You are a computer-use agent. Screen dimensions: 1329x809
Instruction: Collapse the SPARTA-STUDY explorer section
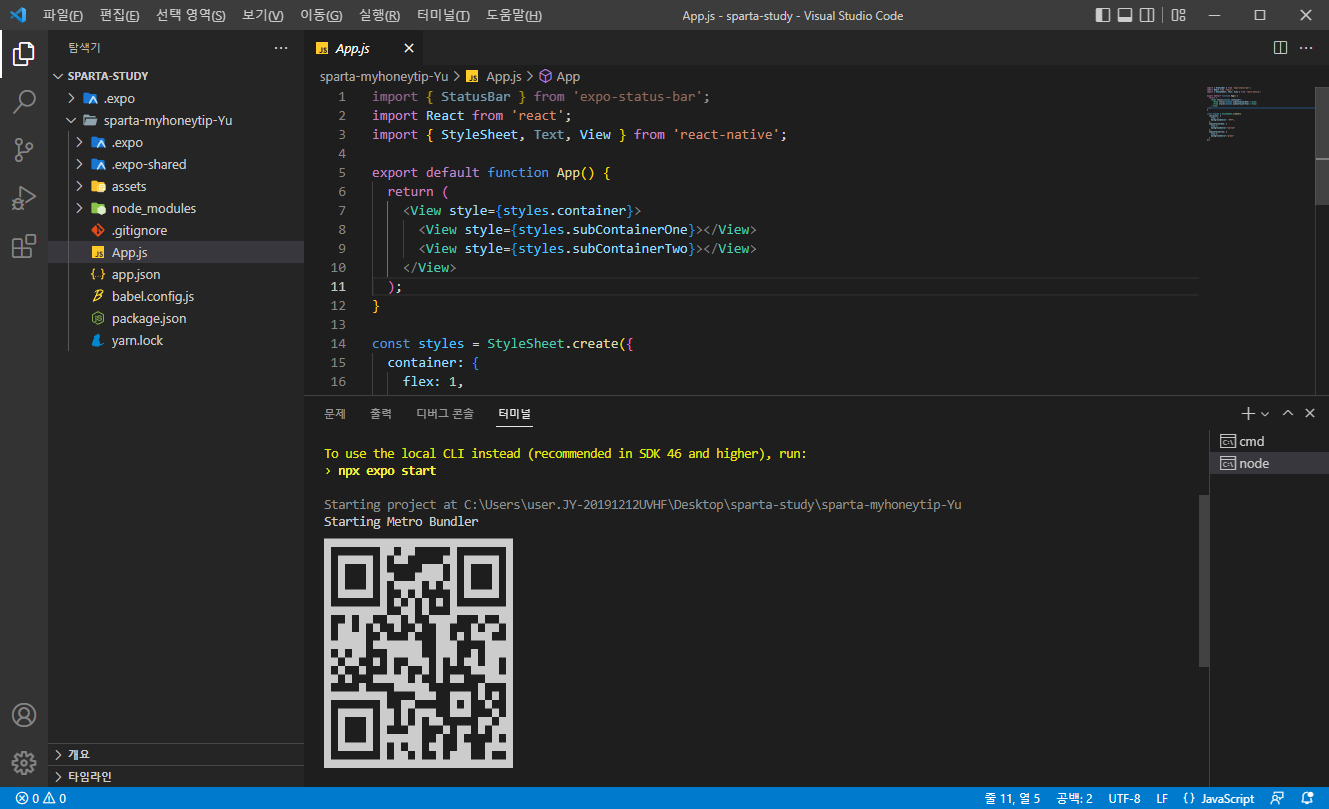(x=176, y=76)
